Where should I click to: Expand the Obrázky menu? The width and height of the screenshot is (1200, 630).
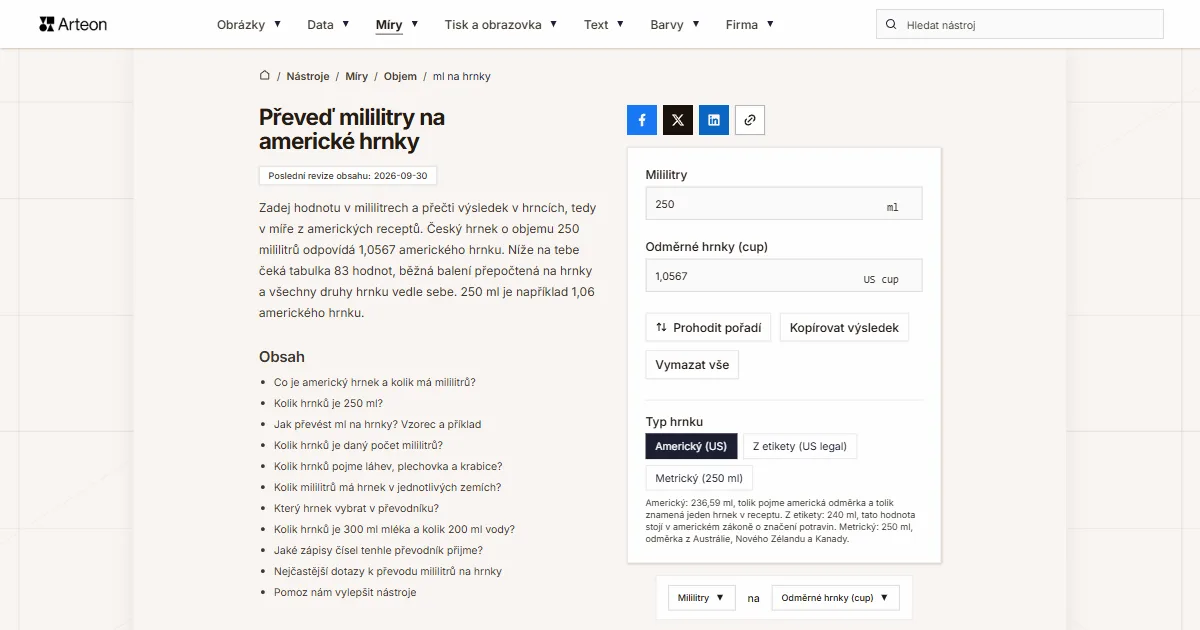(249, 24)
